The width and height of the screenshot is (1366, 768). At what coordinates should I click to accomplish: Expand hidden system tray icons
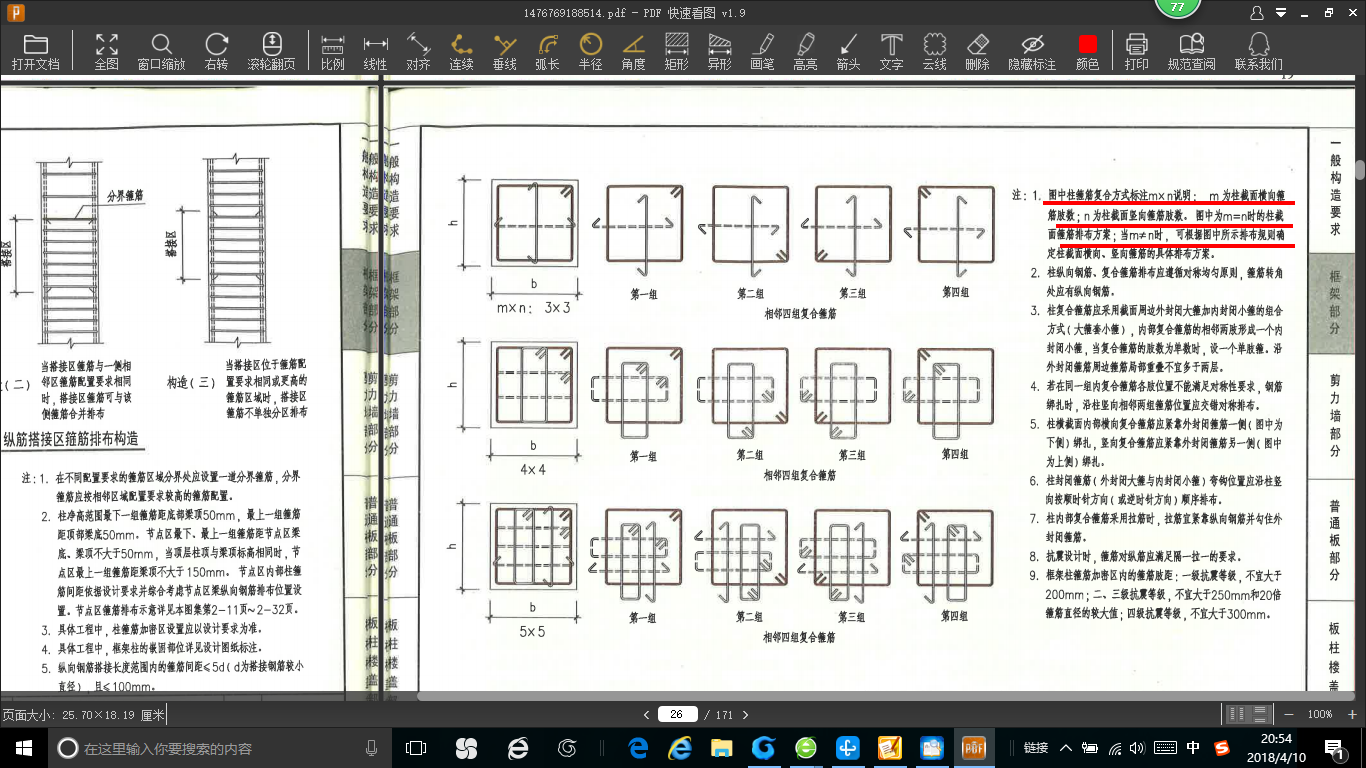point(1066,747)
